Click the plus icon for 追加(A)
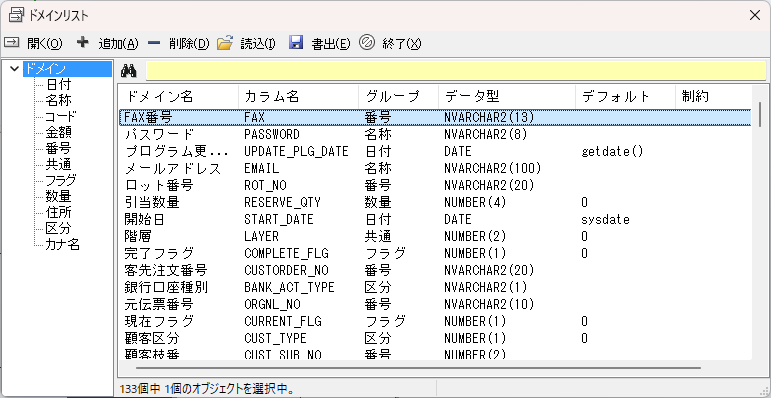This screenshot has height=398, width=771. point(83,43)
